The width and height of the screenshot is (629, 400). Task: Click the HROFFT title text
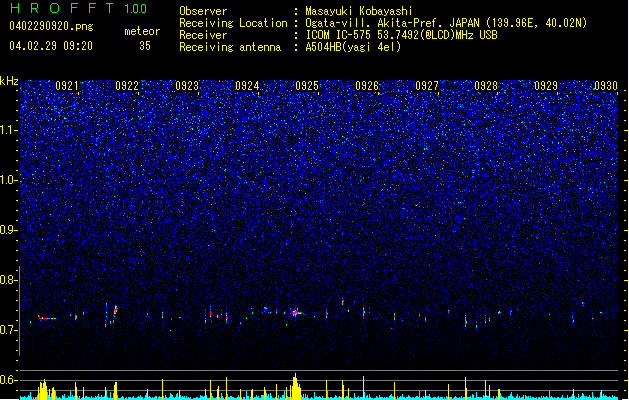[62, 8]
